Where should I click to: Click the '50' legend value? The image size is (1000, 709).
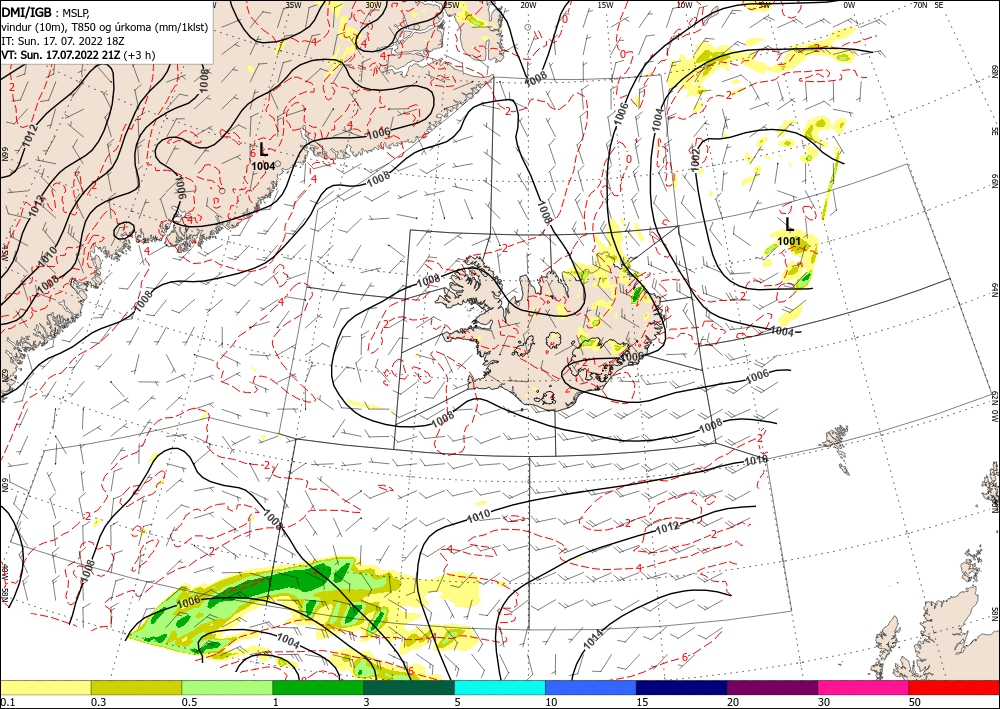pyautogui.click(x=915, y=702)
